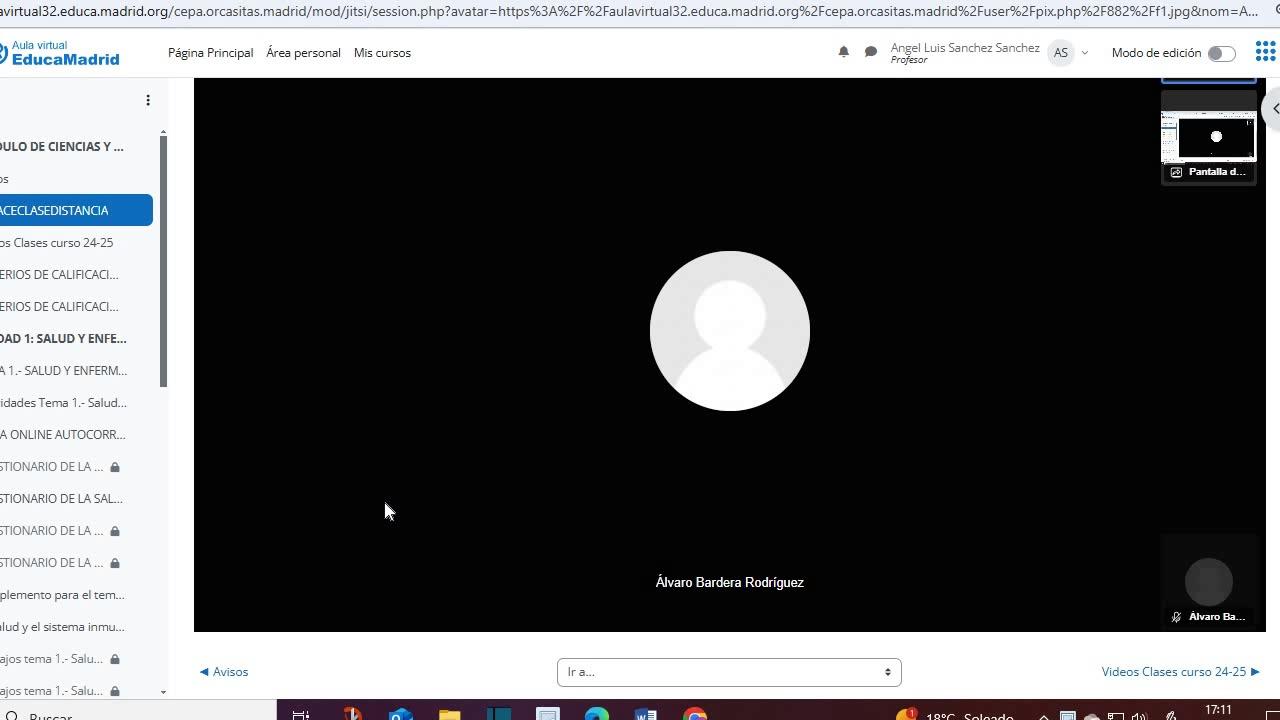Click the user name Angel Luis Sanchez Sanchez
This screenshot has height=720, width=1280.
[965, 48]
